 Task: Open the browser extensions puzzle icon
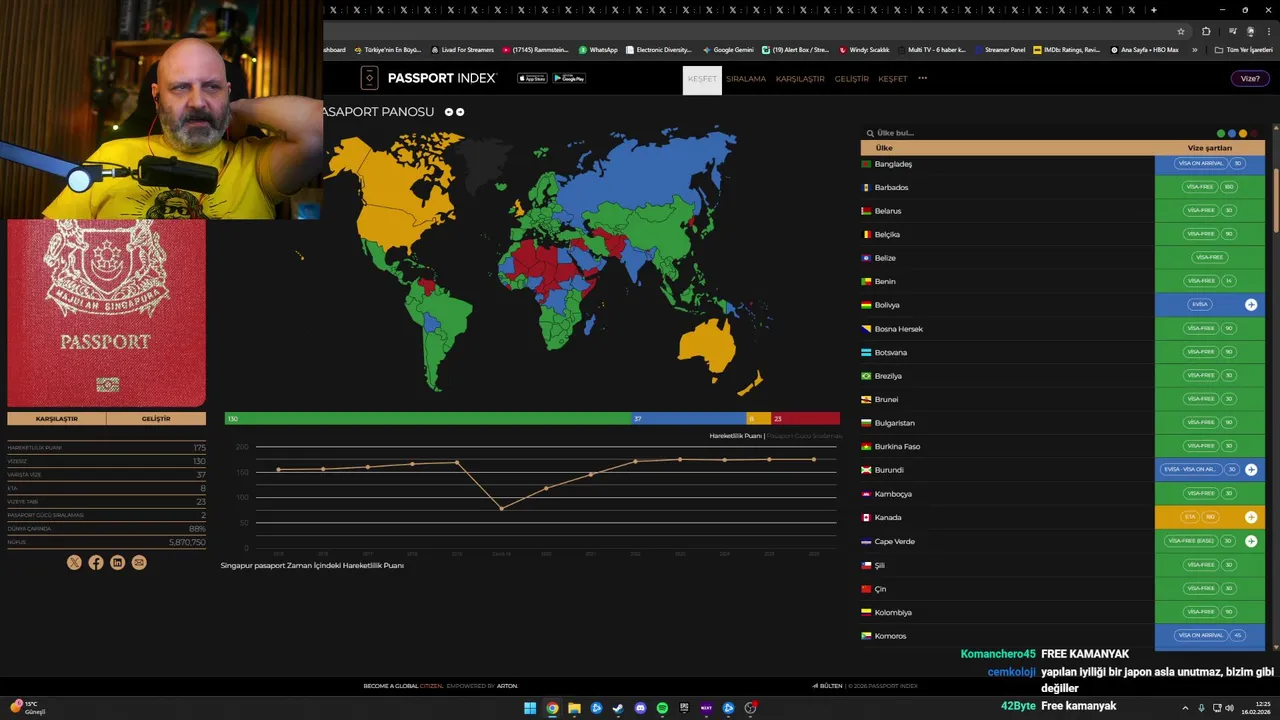1206,31
